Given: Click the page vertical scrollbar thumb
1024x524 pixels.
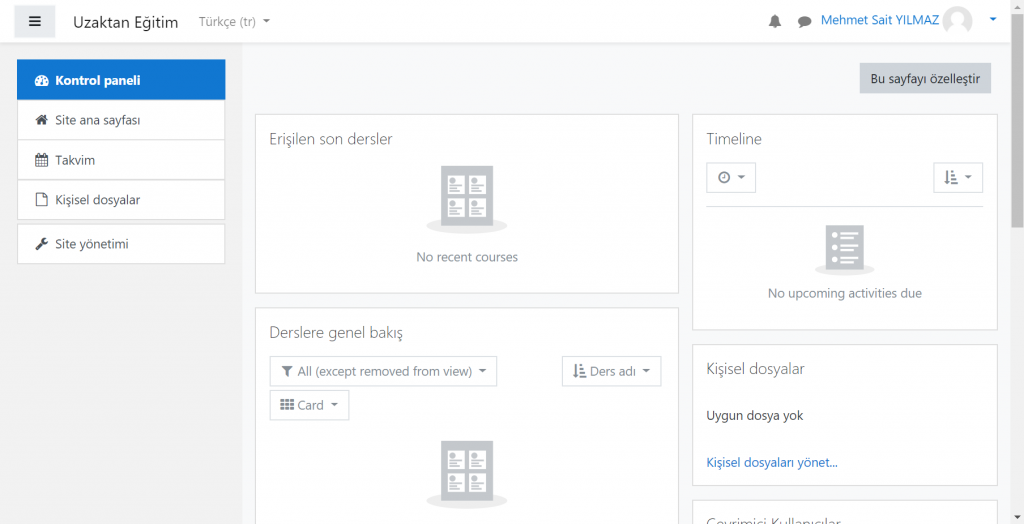Looking at the screenshot, I should (x=1017, y=121).
